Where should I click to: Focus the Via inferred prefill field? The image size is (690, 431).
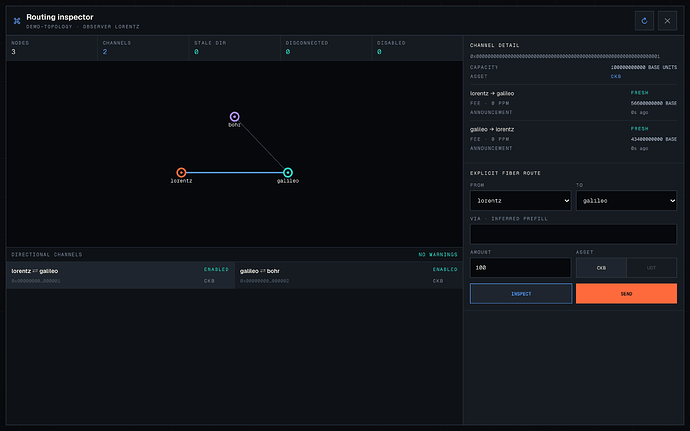573,234
